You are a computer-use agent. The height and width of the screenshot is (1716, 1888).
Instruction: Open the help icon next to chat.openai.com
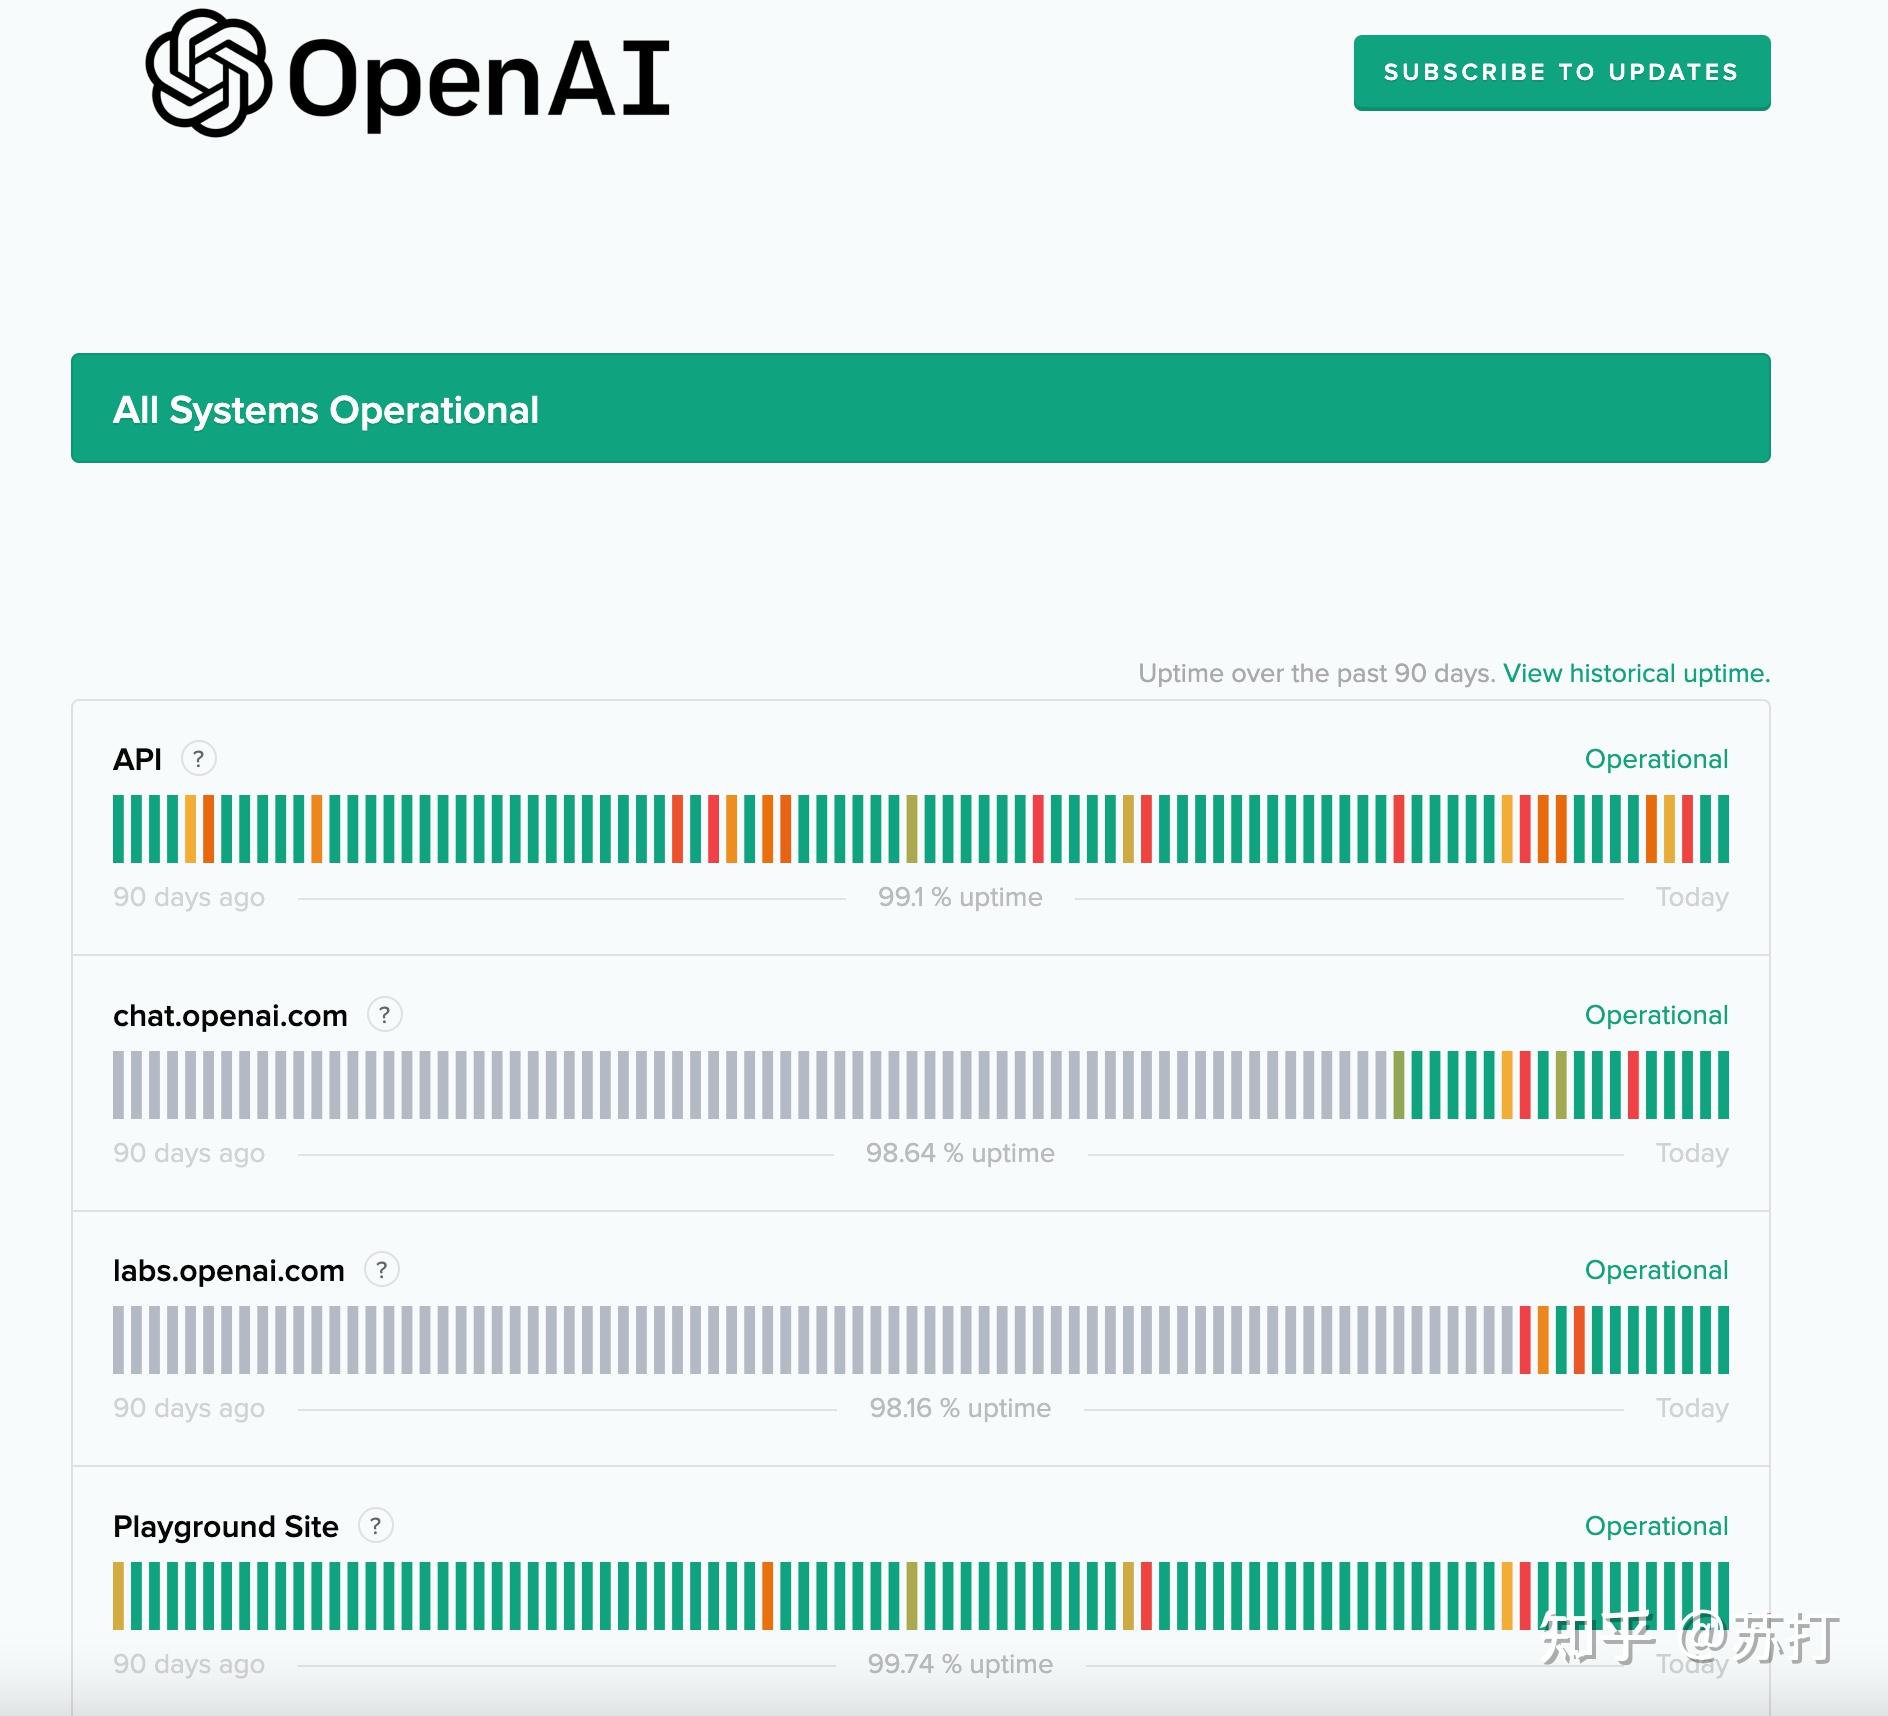383,1014
